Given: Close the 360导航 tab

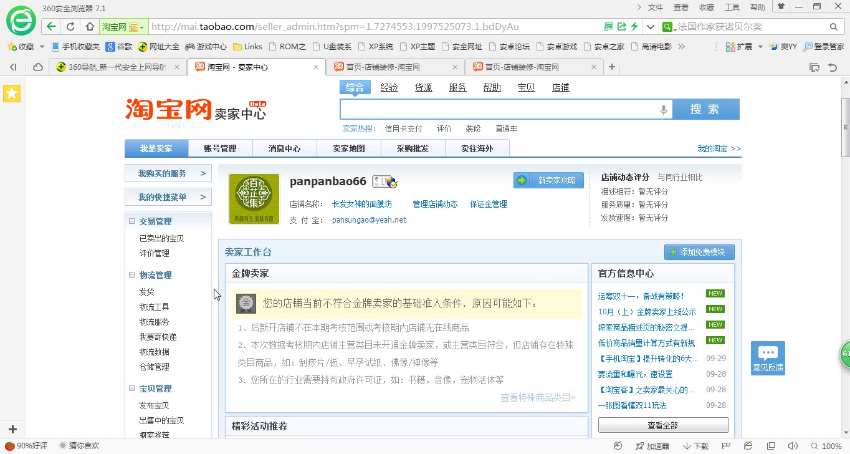Looking at the screenshot, I should [x=177, y=67].
